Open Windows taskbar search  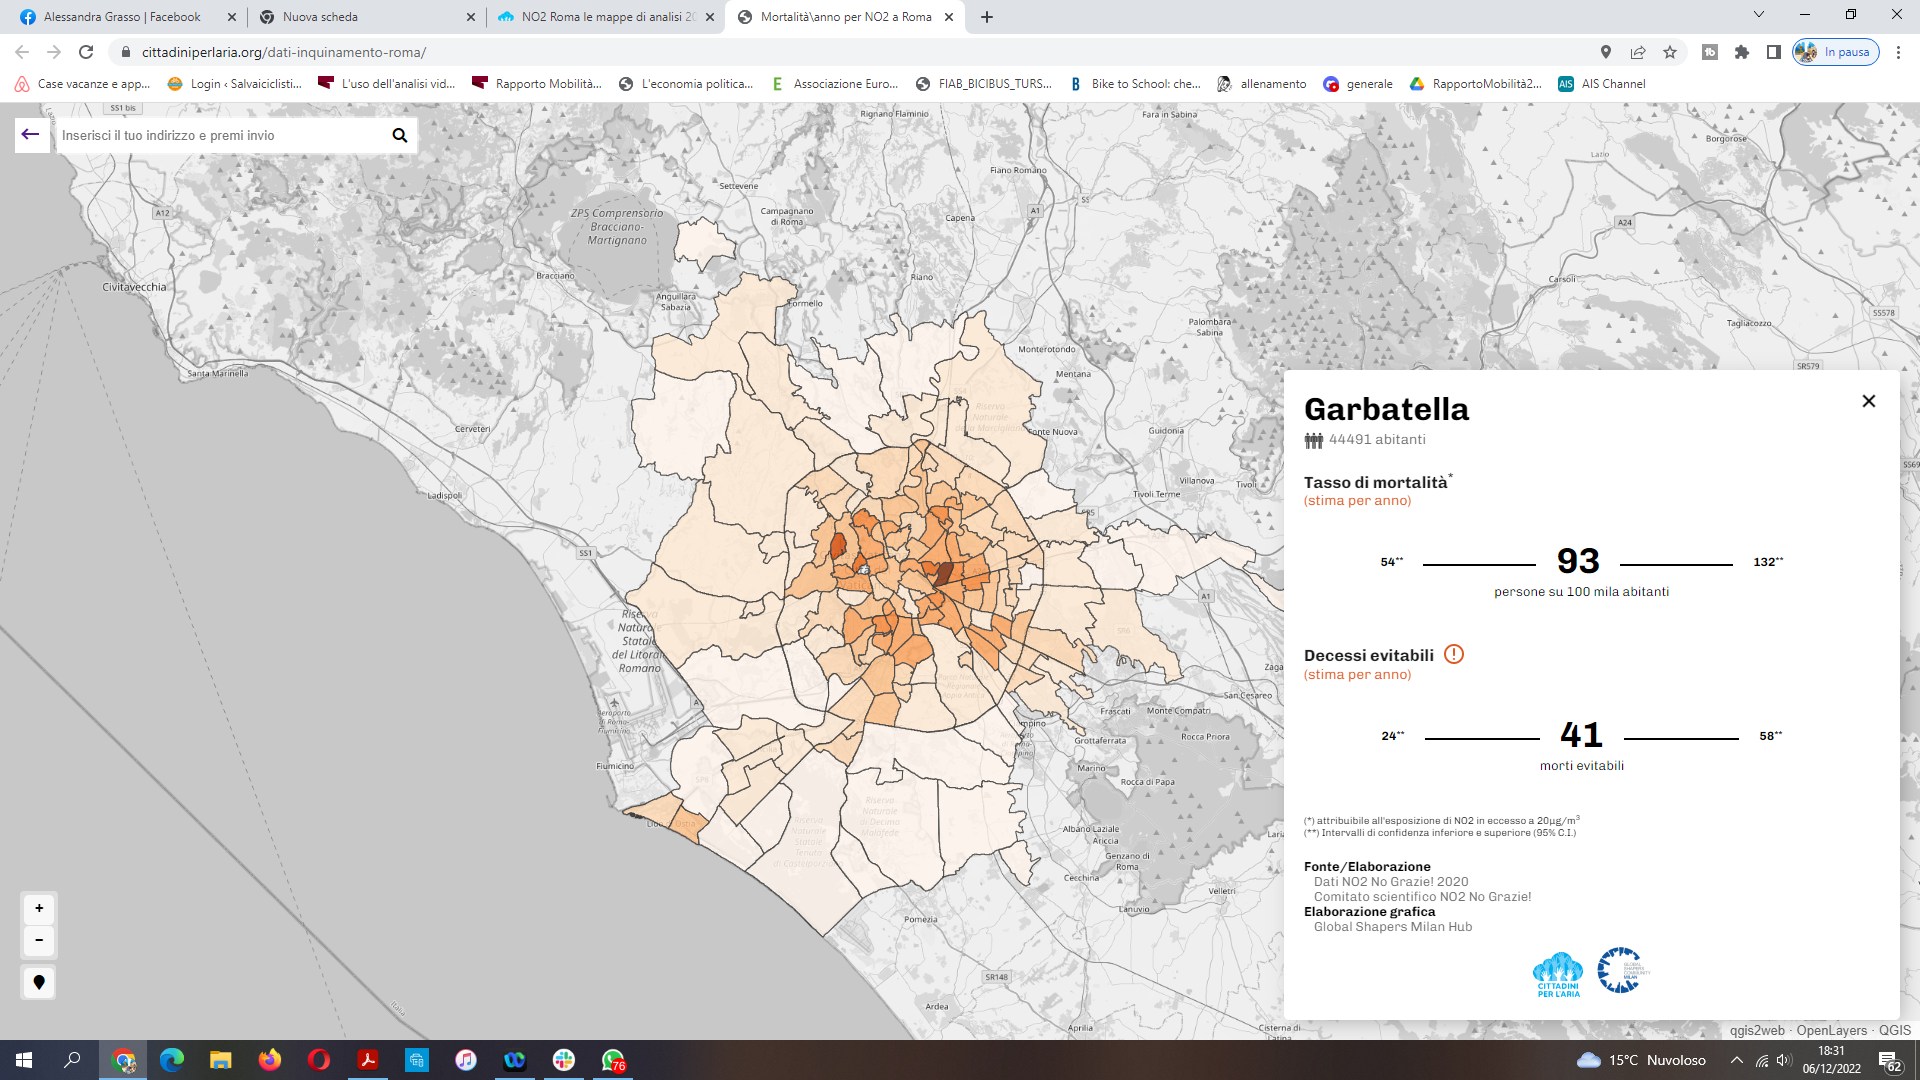pos(73,1060)
